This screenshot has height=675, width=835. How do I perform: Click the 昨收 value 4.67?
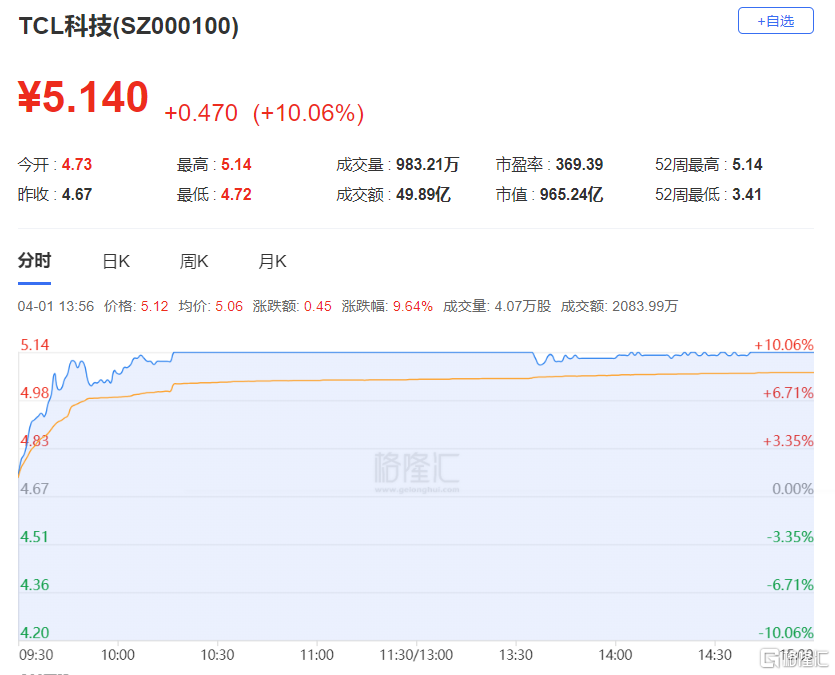77,194
